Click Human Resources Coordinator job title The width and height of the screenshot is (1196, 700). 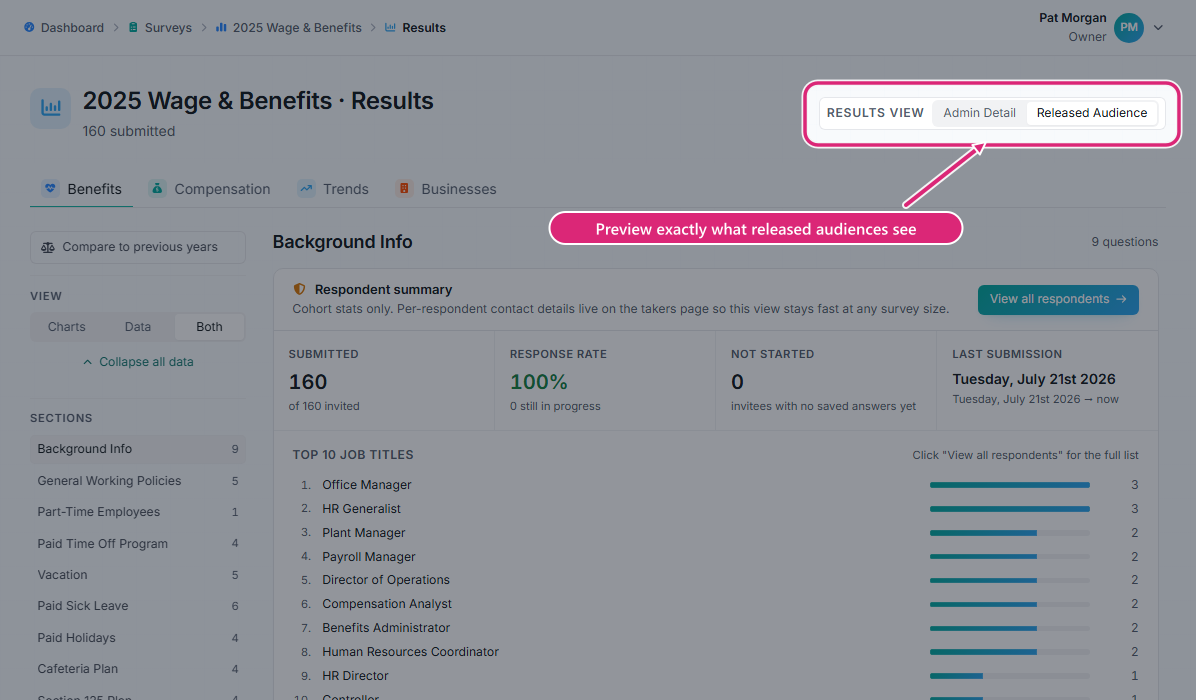410,651
